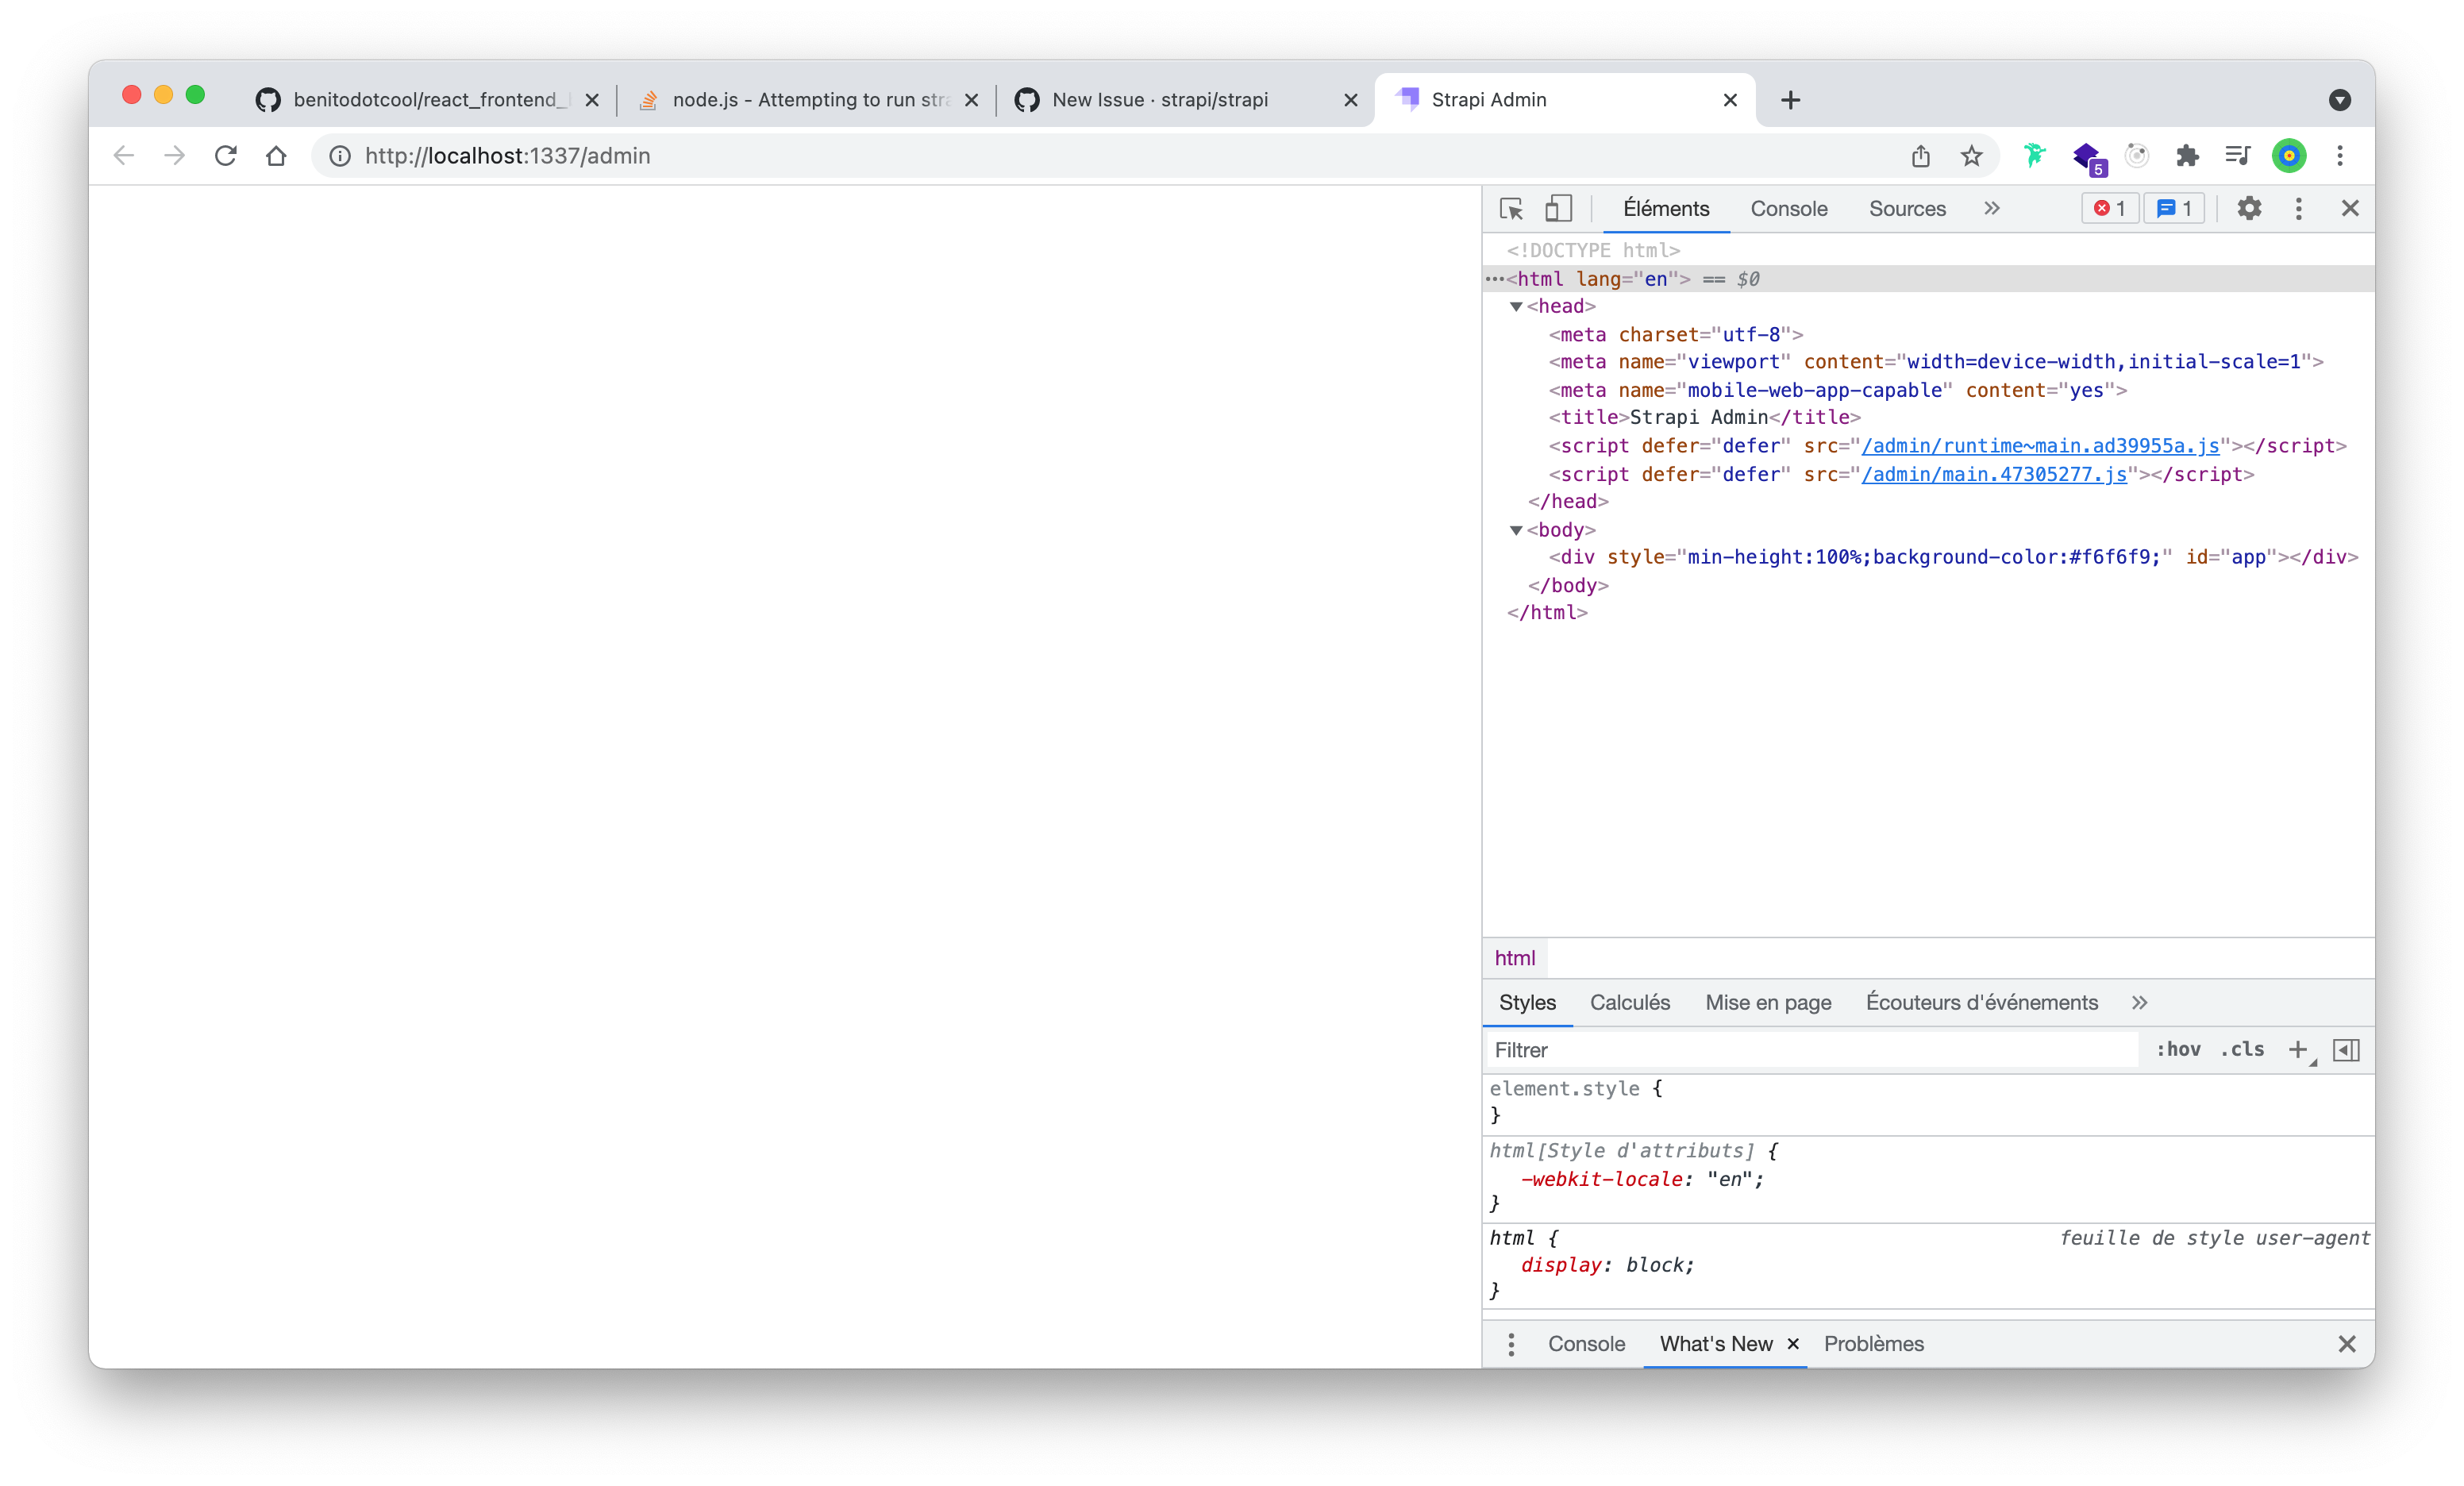Viewport: 2464px width, 1486px height.
Task: Enable :hov pseudo-class forcing in Styles
Action: (x=2179, y=1050)
